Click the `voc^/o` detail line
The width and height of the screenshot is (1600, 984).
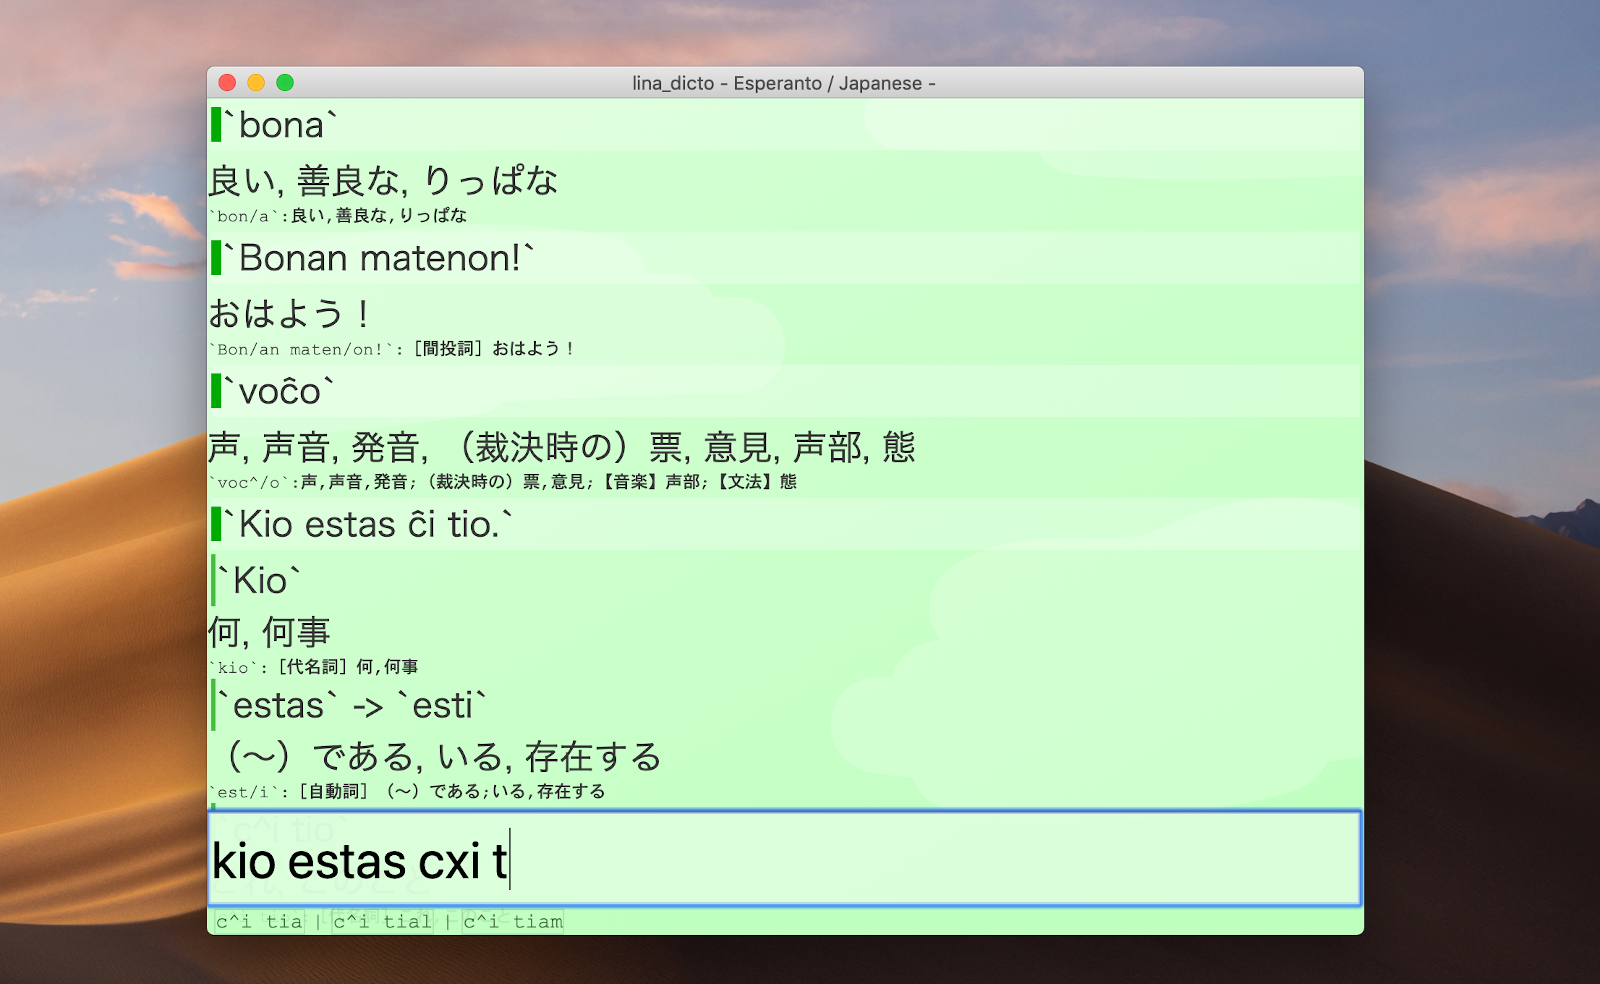click(x=503, y=482)
